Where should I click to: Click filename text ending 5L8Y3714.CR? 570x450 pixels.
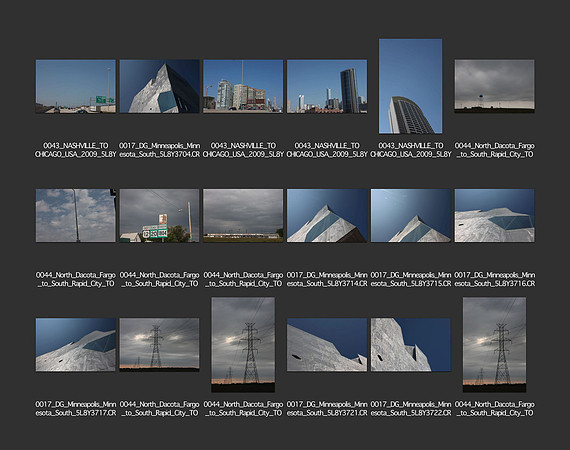(x=327, y=279)
